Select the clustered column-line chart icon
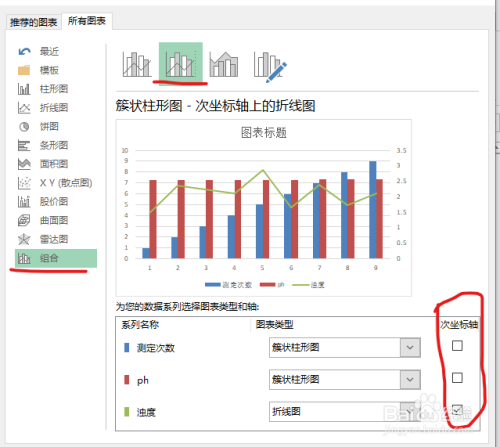The width and height of the screenshot is (500, 447). click(137, 64)
